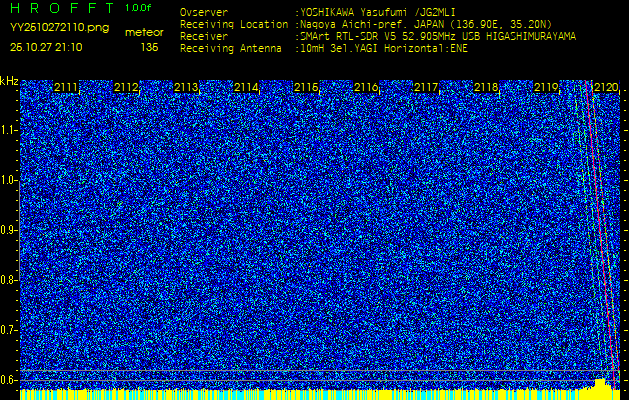Screen dimensions: 629x400
Task: Click the Receiver label
Action: [x=204, y=37]
